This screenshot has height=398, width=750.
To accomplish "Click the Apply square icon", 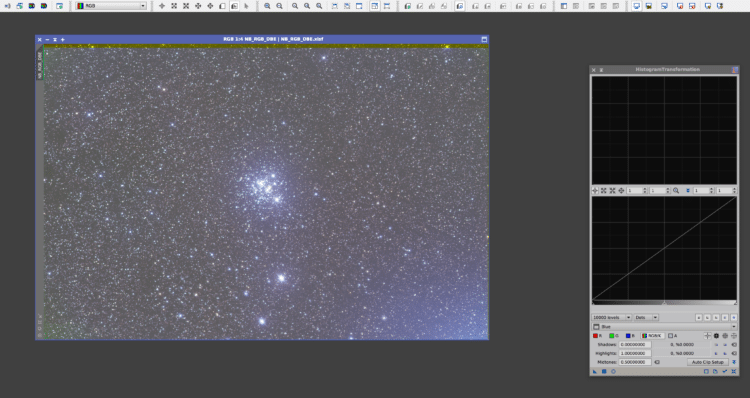I will pos(604,371).
